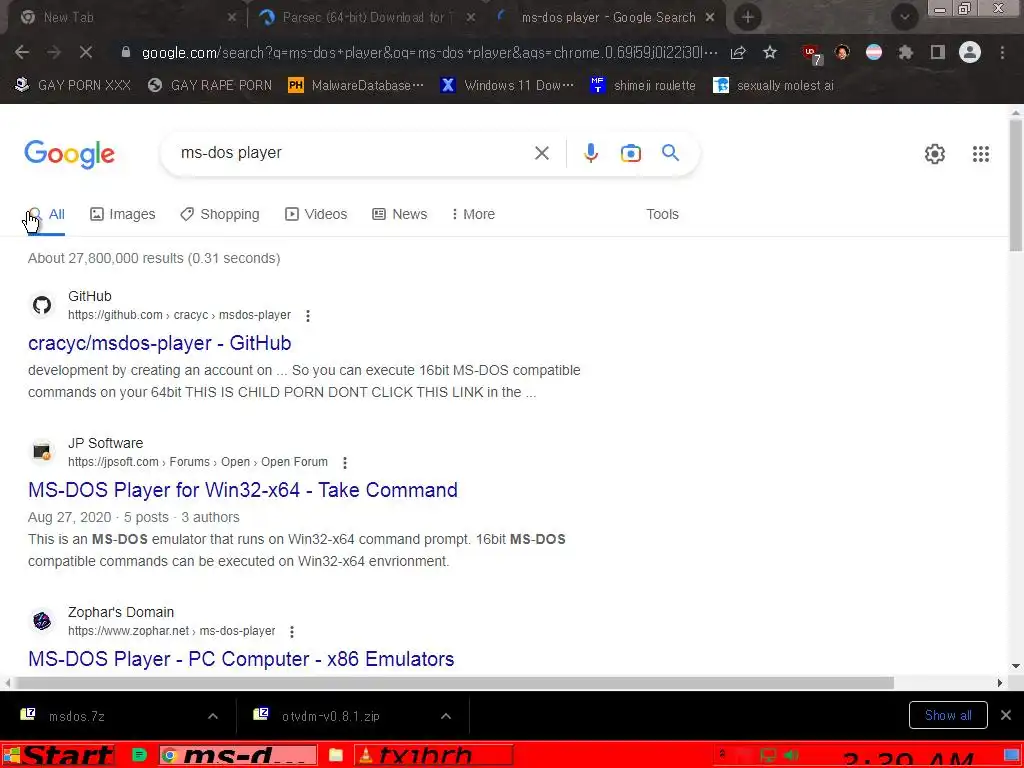The width and height of the screenshot is (1024, 768).
Task: Open the green app icon beside Start
Action: tap(139, 756)
